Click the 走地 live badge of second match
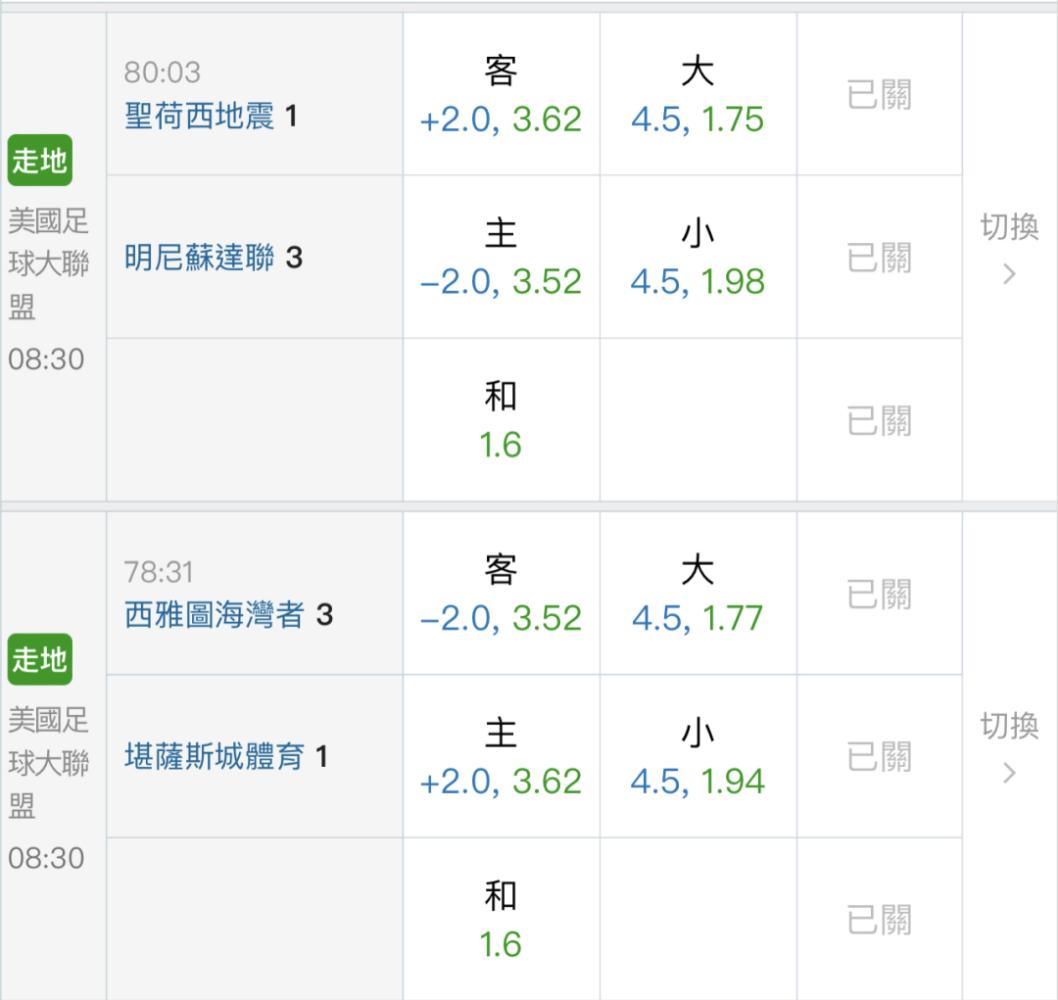Image resolution: width=1058 pixels, height=1000 pixels. point(40,659)
